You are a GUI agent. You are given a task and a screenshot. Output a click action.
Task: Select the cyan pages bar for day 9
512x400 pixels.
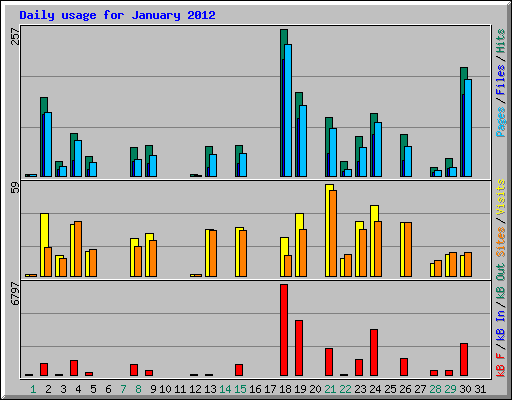coord(153,166)
